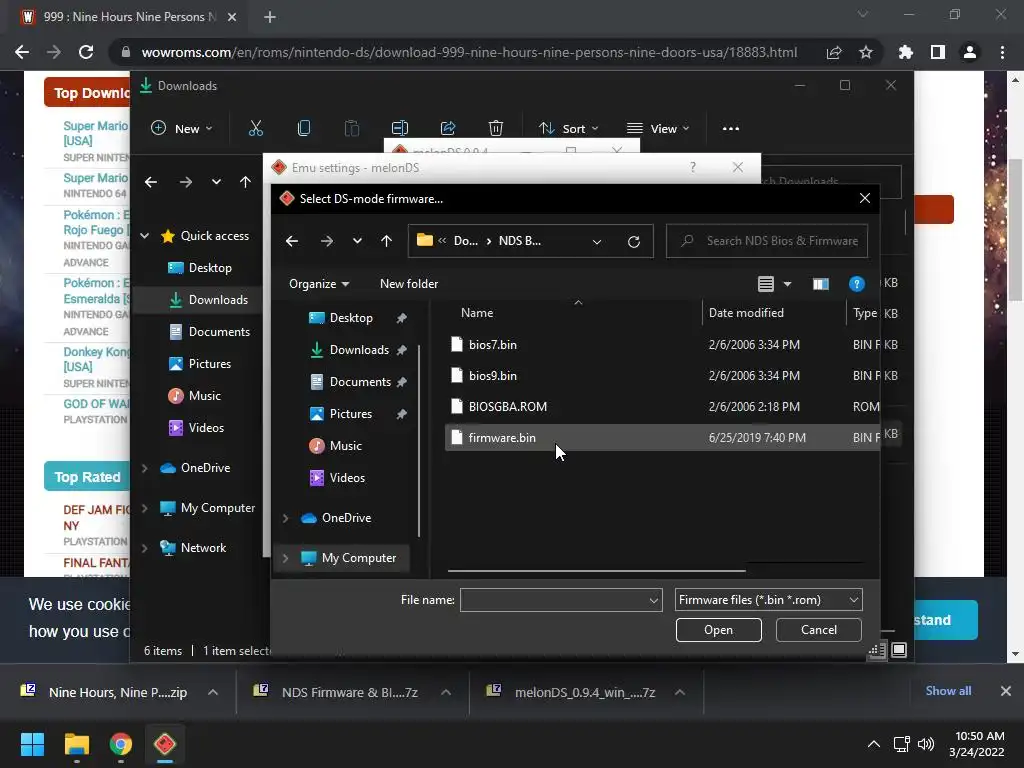Viewport: 1024px width, 768px height.
Task: Select Videos in dialog navigation pane
Action: [x=347, y=478]
